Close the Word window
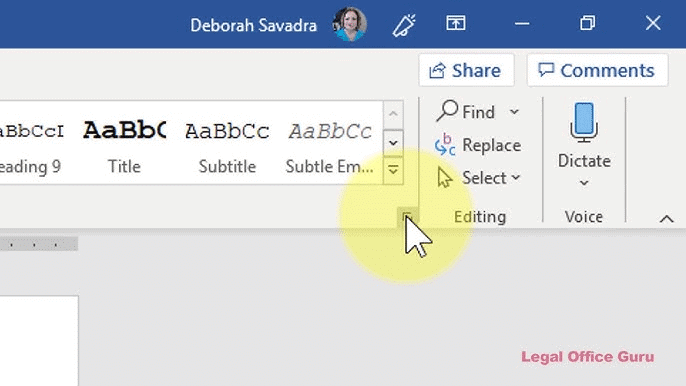686x386 pixels. (653, 23)
